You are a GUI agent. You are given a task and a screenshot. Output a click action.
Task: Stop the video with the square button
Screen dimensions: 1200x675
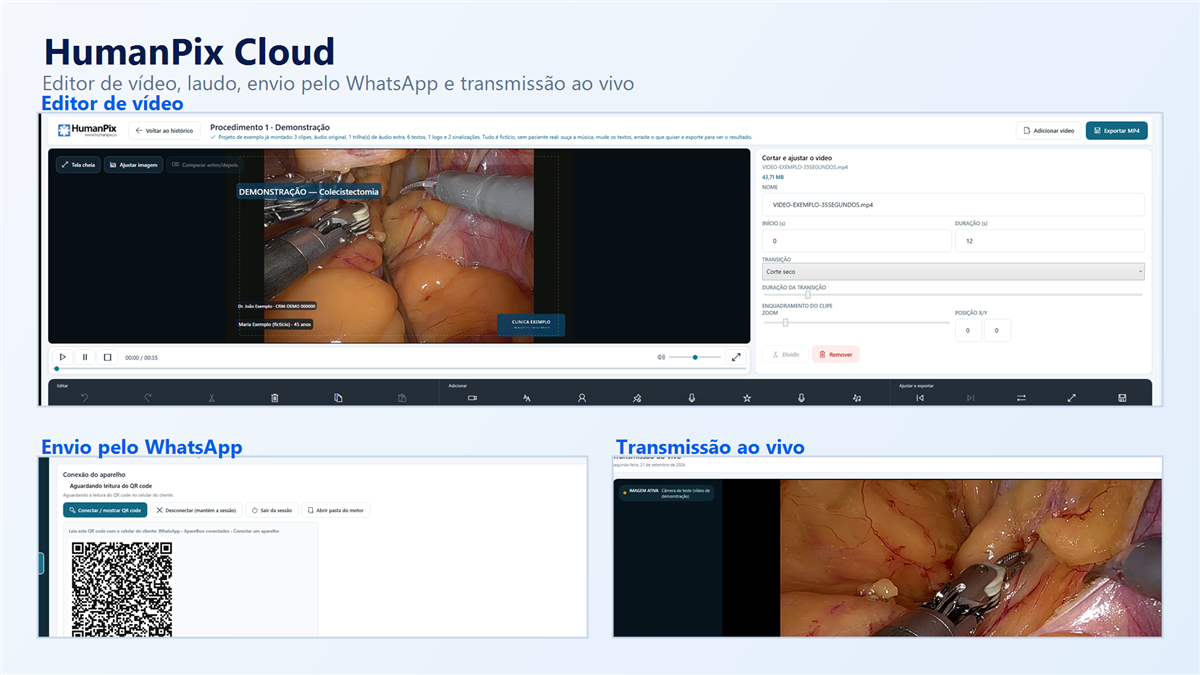tap(107, 357)
